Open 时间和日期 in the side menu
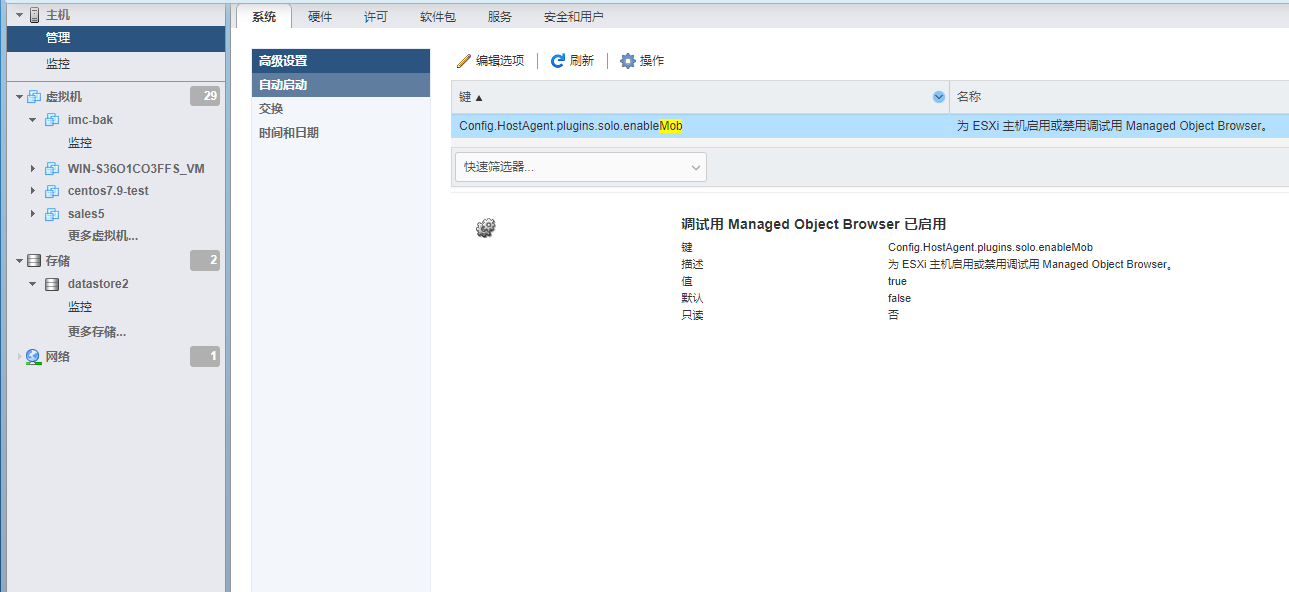 point(341,133)
